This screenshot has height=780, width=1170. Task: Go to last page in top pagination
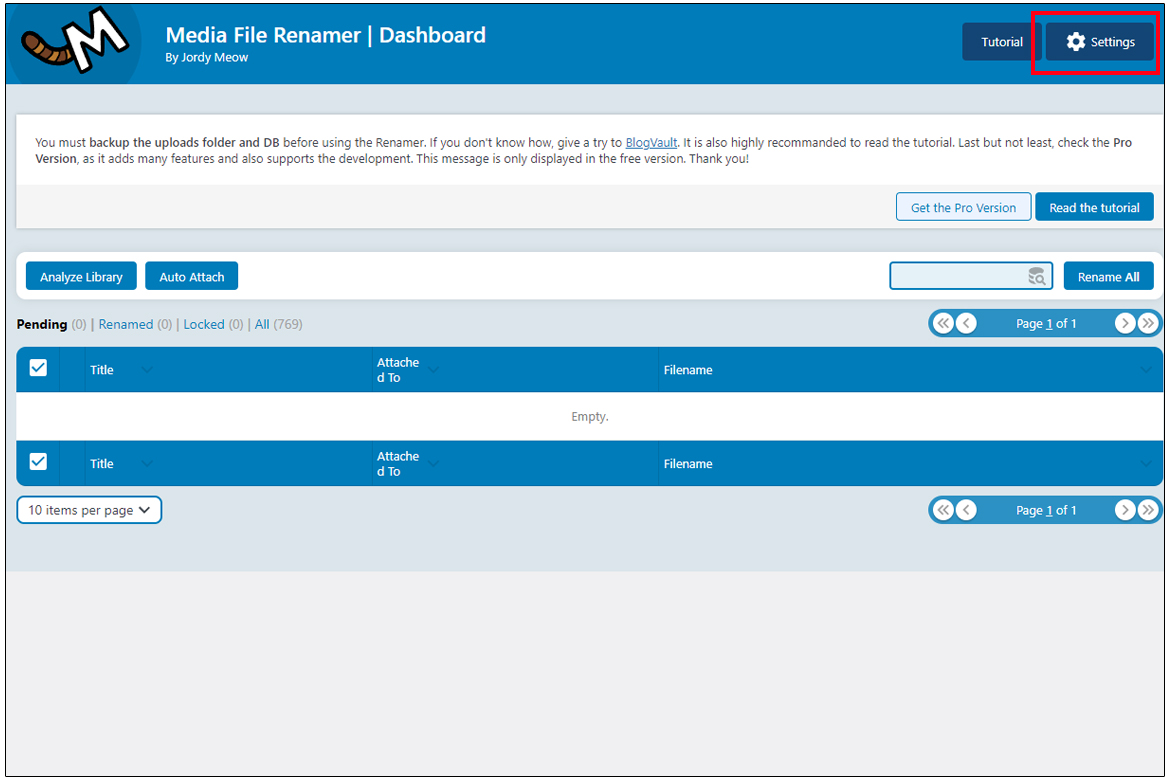coord(1148,323)
